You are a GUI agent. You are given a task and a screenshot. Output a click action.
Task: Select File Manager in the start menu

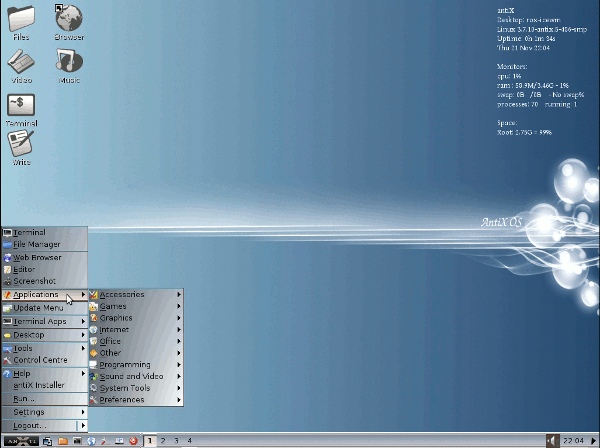(x=45, y=244)
